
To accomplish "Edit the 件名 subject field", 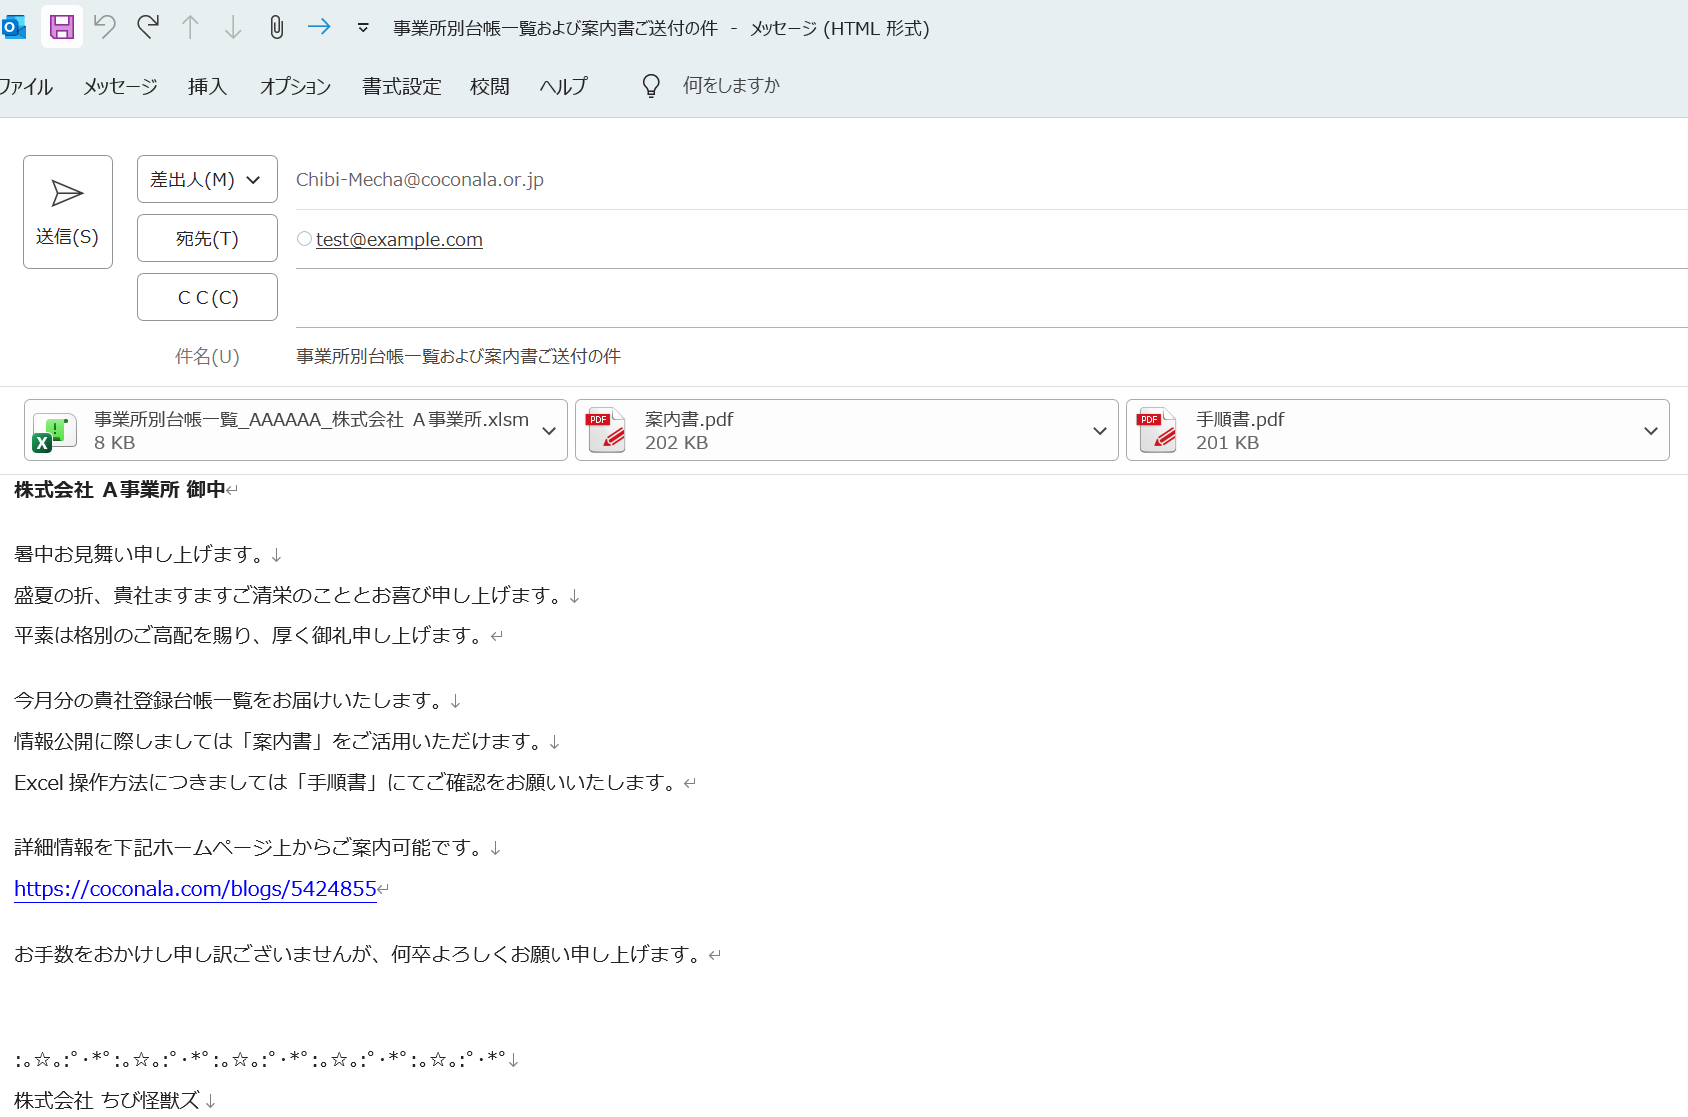I will click(x=990, y=356).
